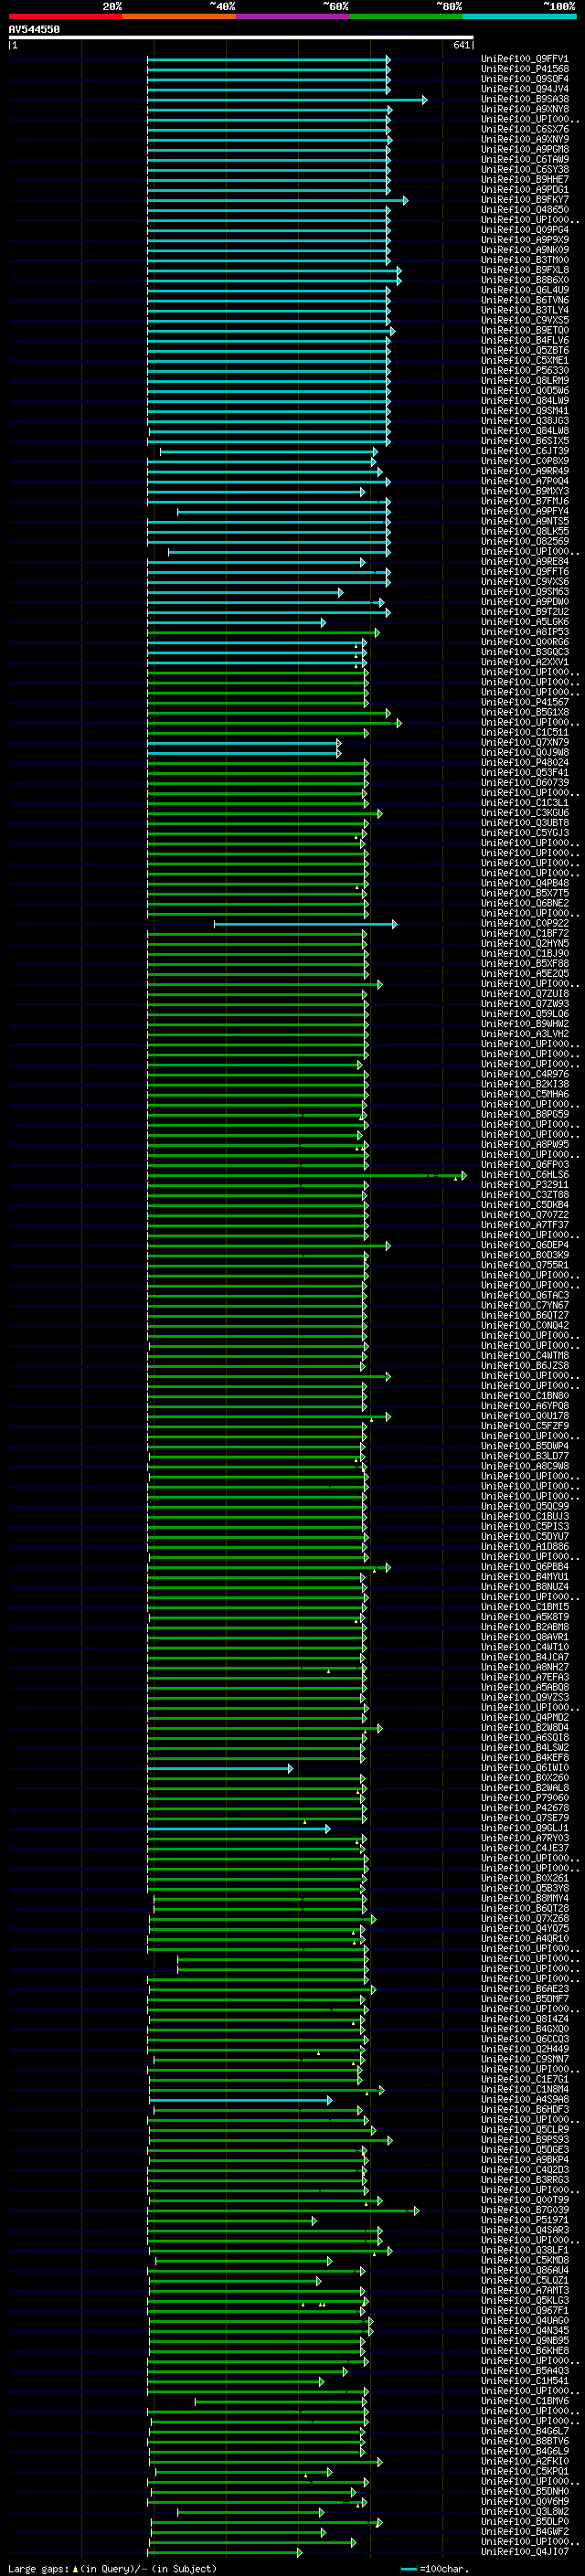The width and height of the screenshot is (585, 2576).
Task: Open UniRef100_B5DLP0 hit
Action: (525, 2521)
